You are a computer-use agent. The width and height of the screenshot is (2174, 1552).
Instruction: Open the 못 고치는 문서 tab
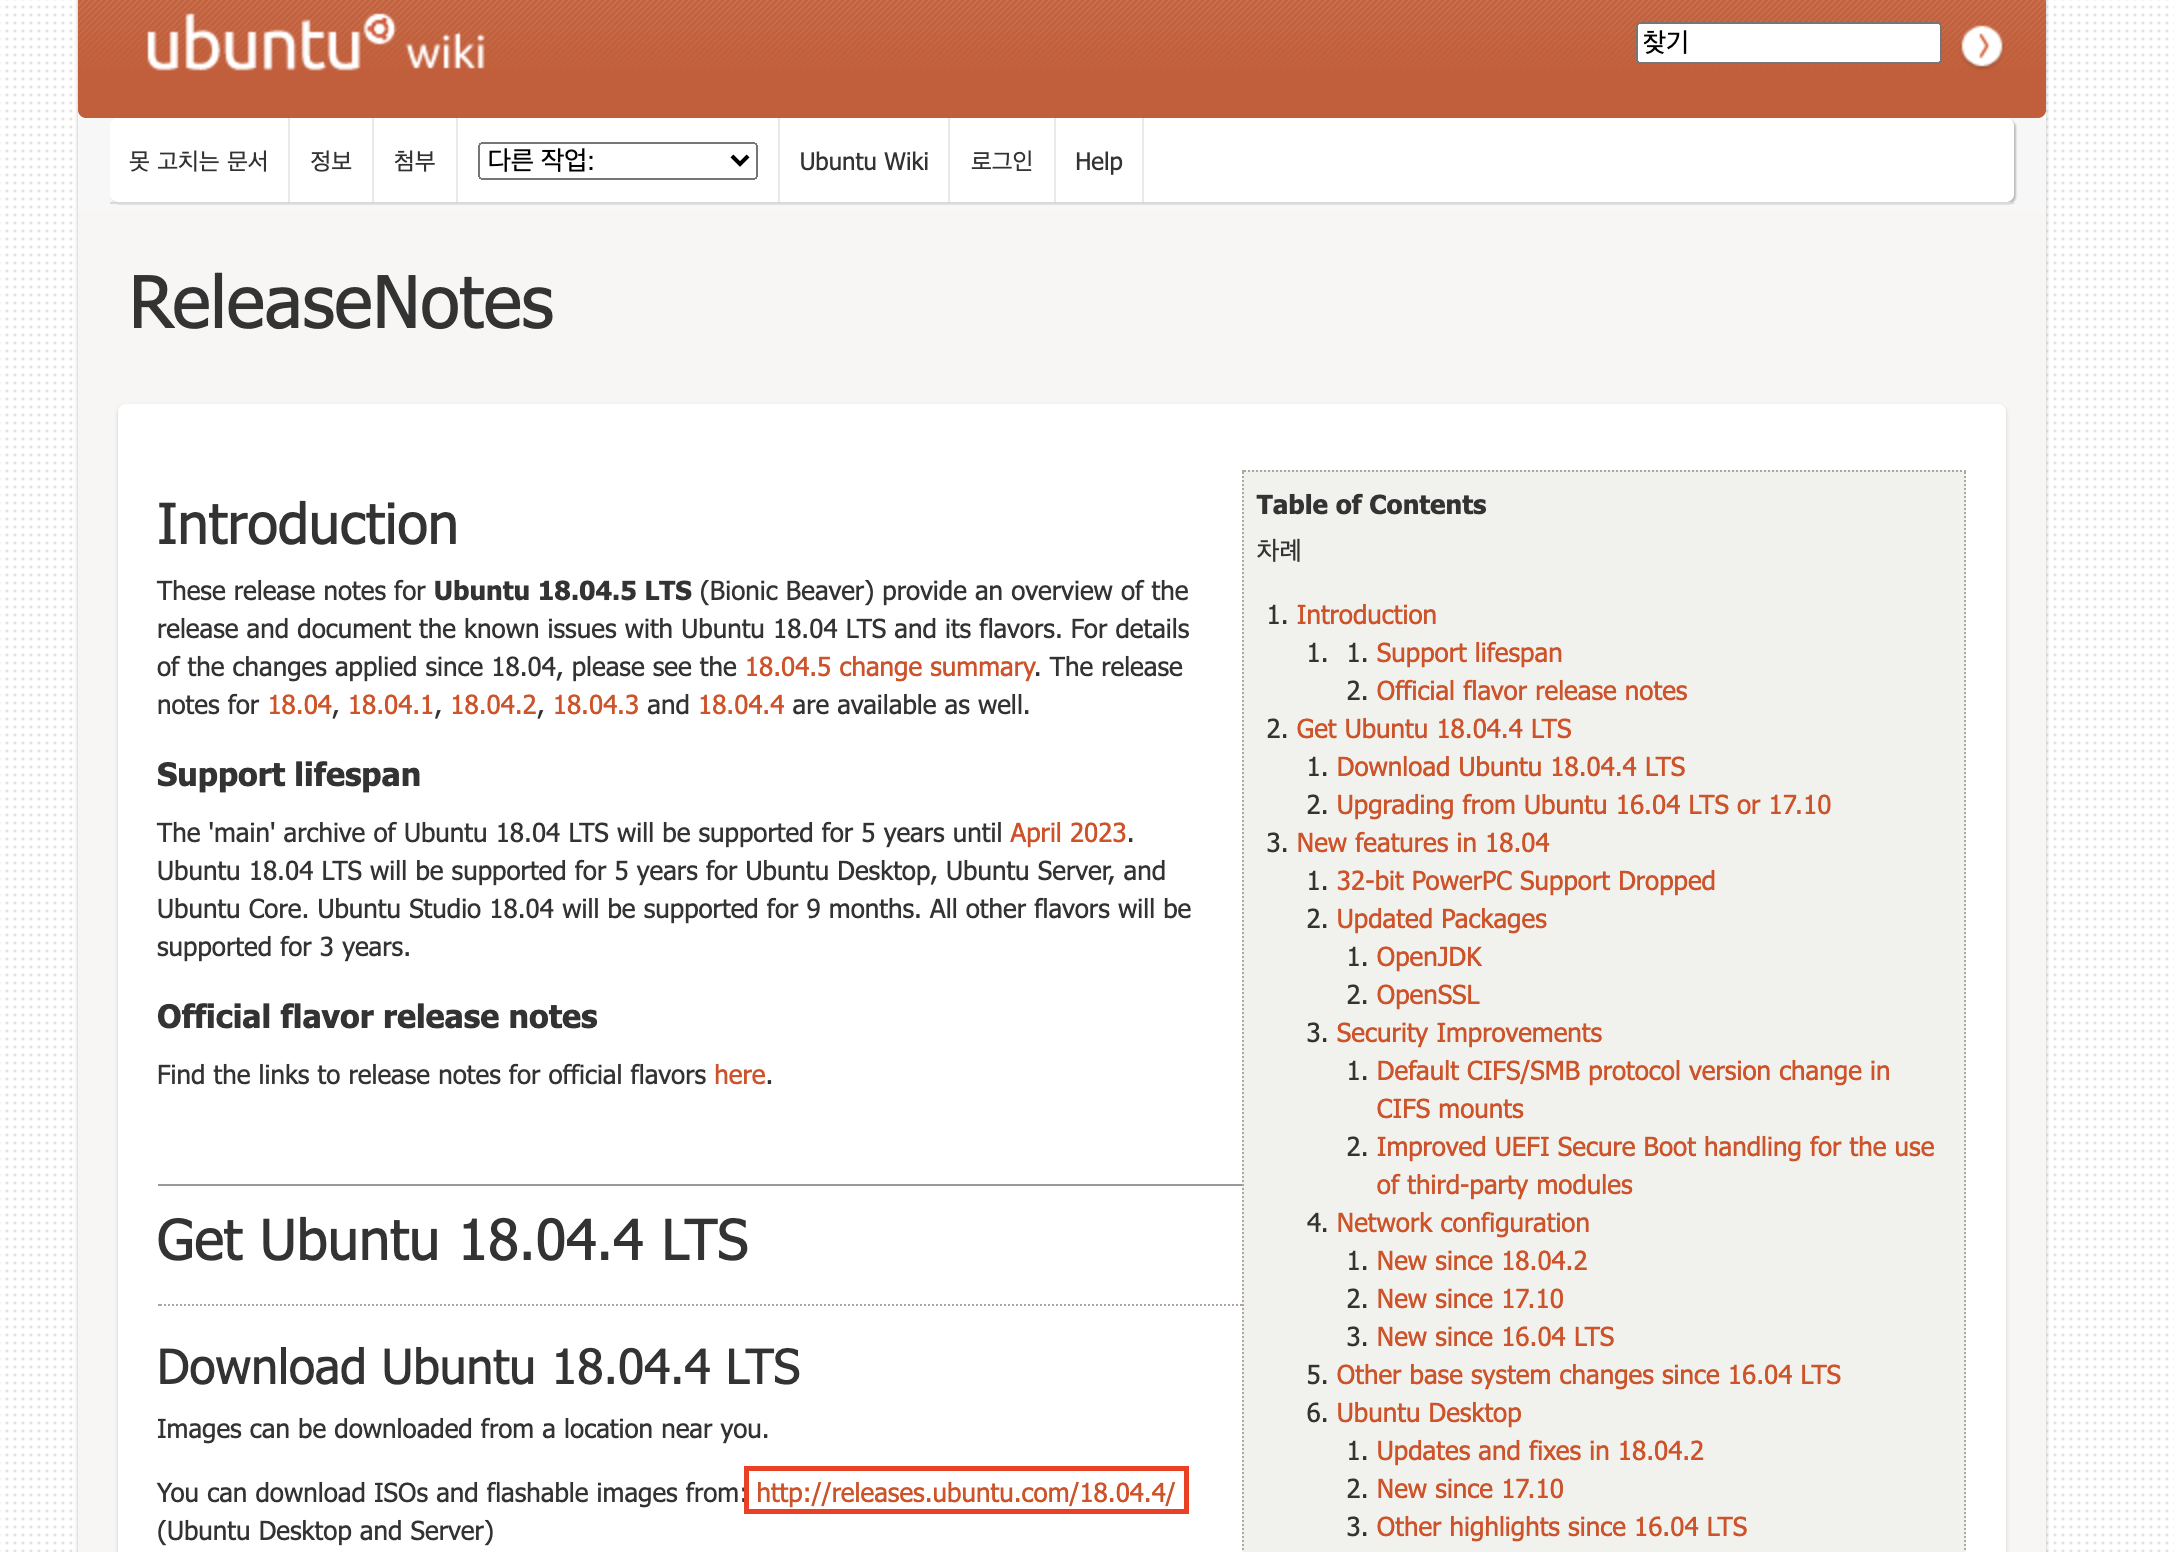tap(198, 161)
